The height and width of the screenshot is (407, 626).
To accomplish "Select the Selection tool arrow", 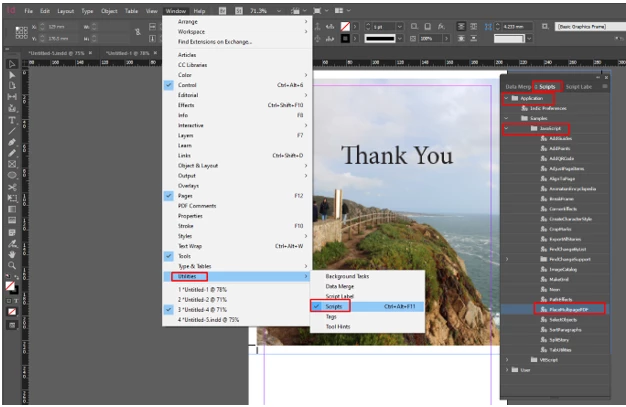I will [x=12, y=64].
